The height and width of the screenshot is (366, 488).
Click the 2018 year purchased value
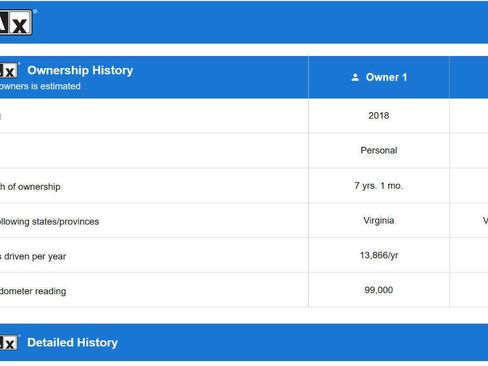[379, 116]
